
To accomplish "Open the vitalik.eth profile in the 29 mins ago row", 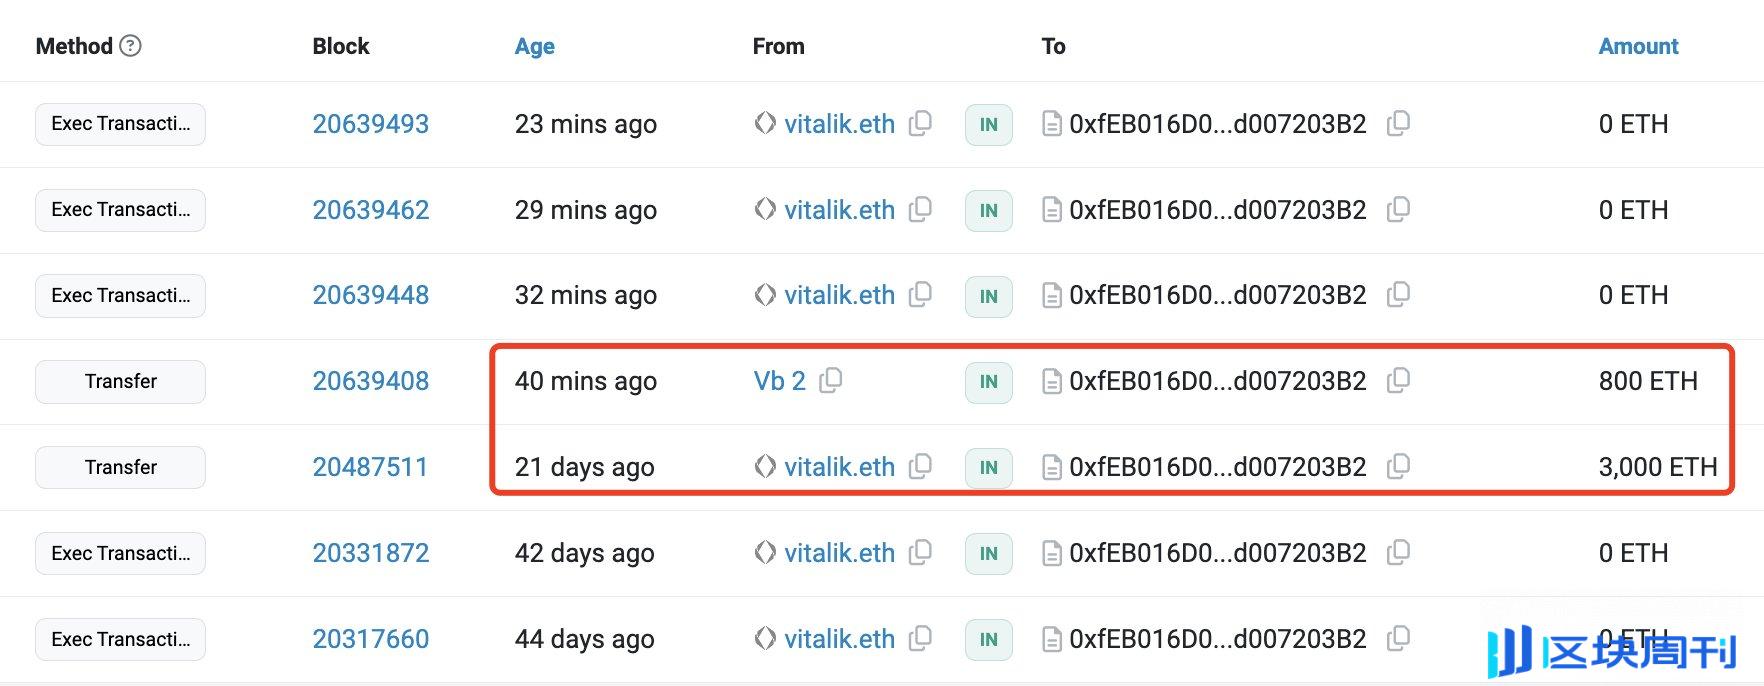I will (840, 210).
